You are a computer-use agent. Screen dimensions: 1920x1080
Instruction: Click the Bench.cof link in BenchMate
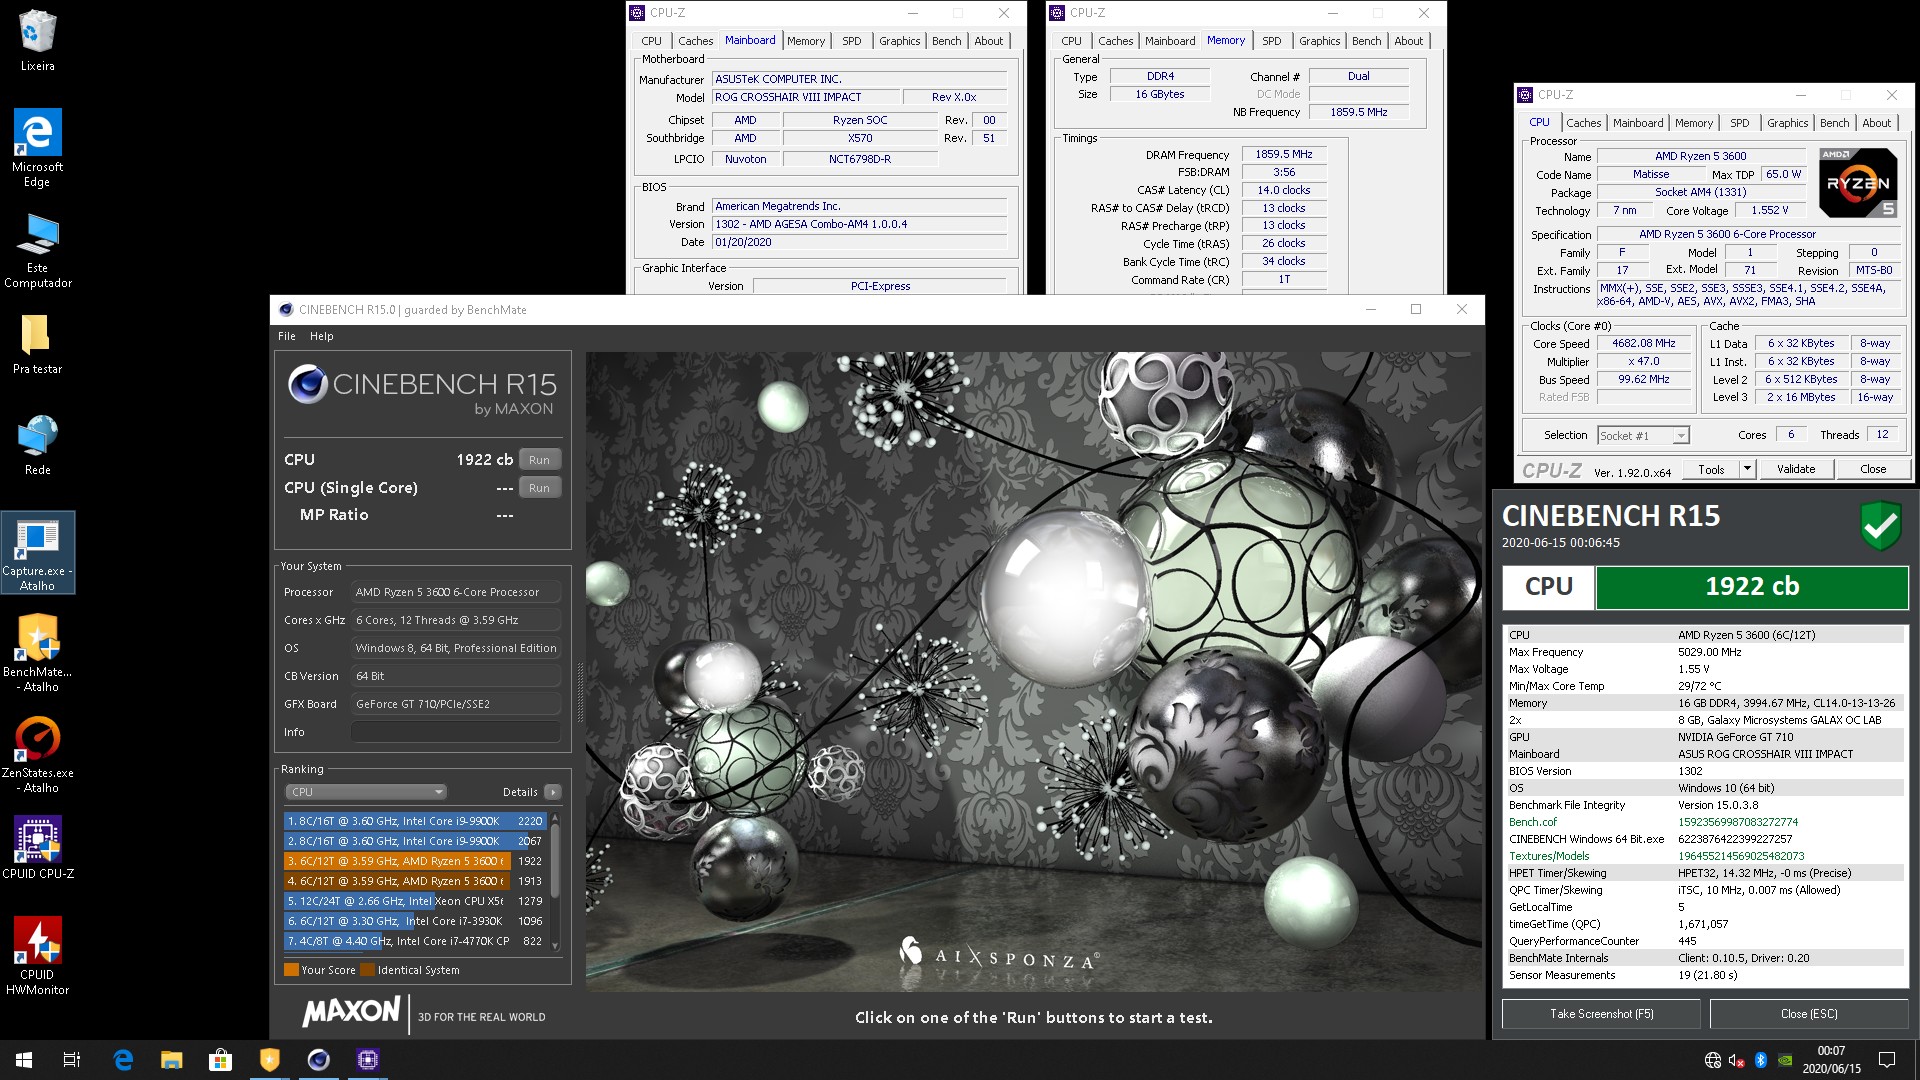click(1532, 822)
